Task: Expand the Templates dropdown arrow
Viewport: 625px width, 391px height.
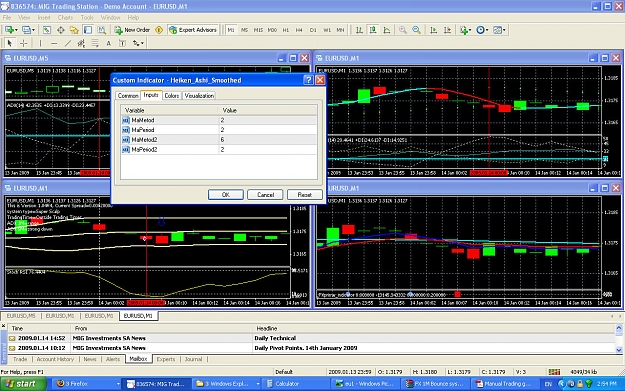Action: pos(504,30)
